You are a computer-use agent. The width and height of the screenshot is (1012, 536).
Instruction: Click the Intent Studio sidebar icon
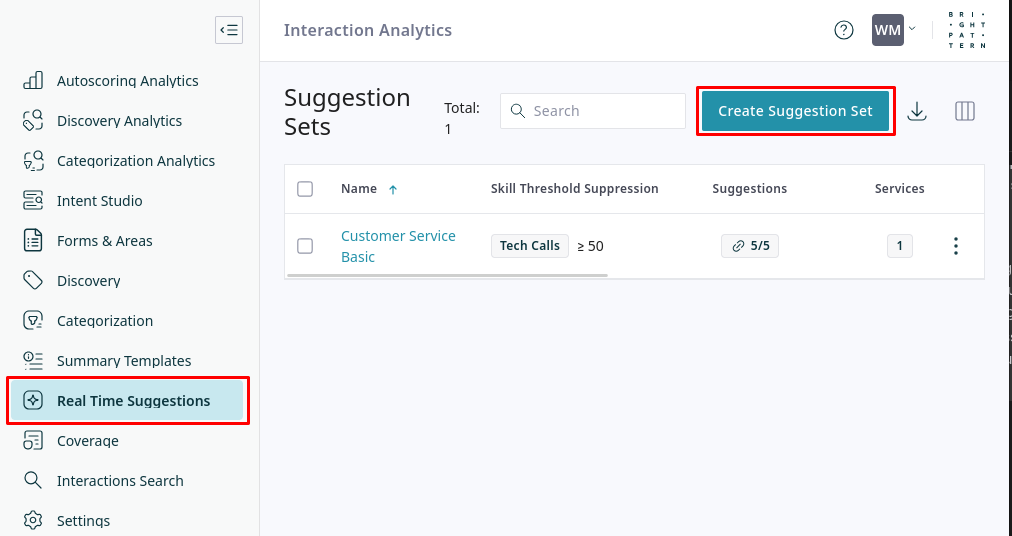pyautogui.click(x=33, y=201)
